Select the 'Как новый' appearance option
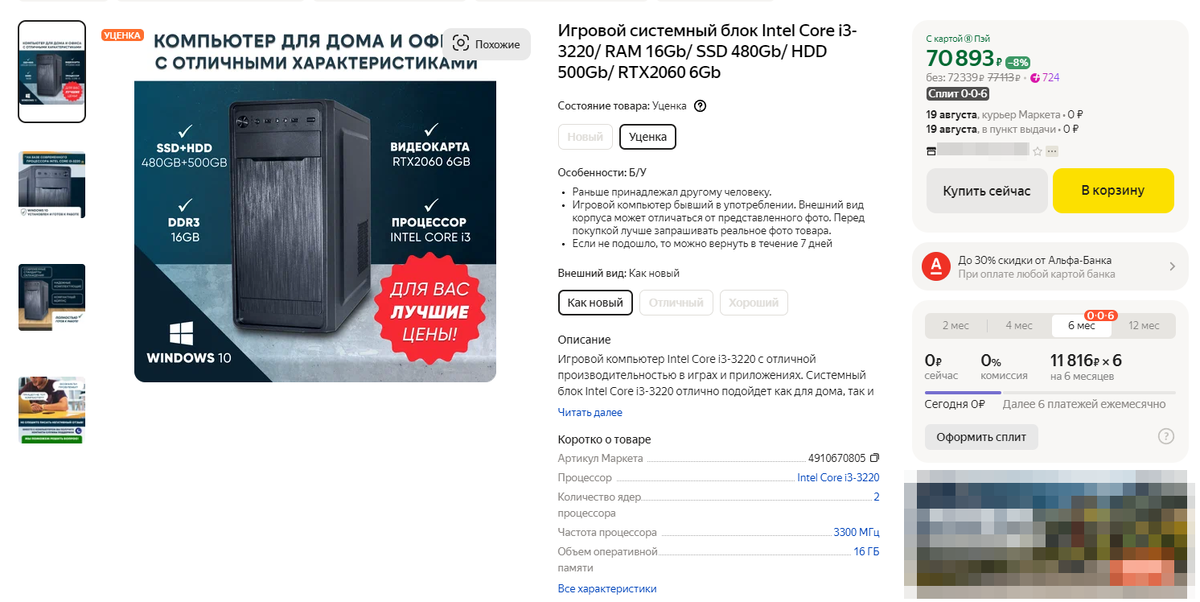Screen dimensions: 1200x602 tap(596, 303)
